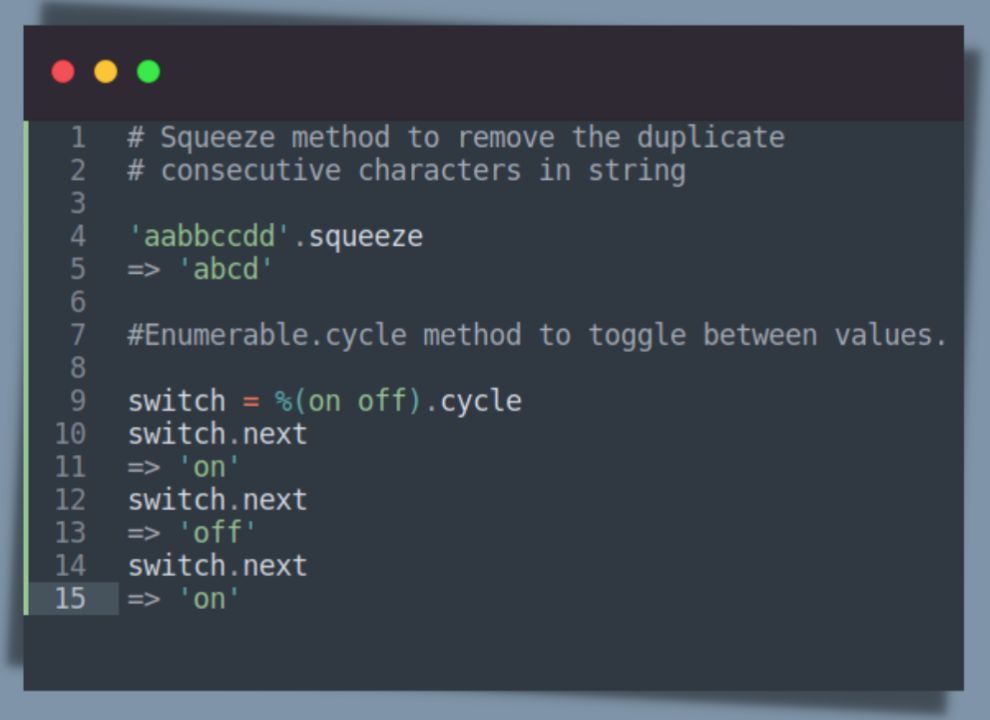Click the .cycle method on line 9

point(474,402)
